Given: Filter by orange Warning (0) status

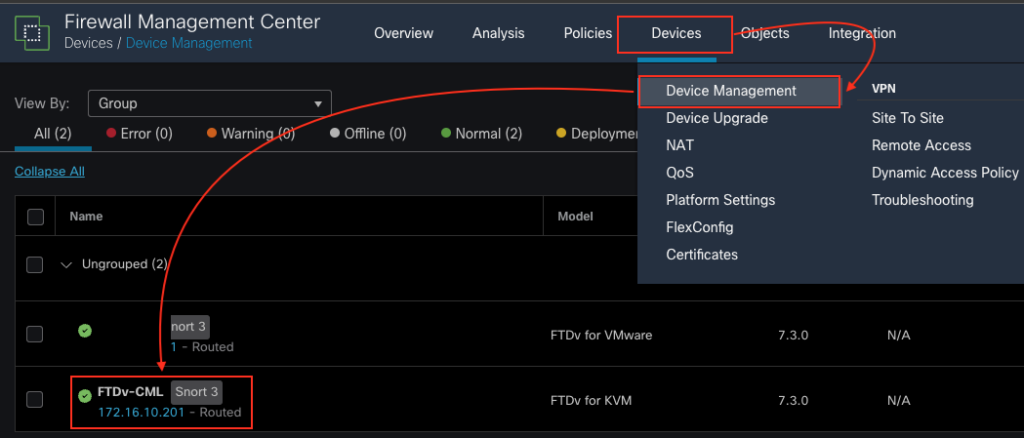Looking at the screenshot, I should pyautogui.click(x=250, y=133).
